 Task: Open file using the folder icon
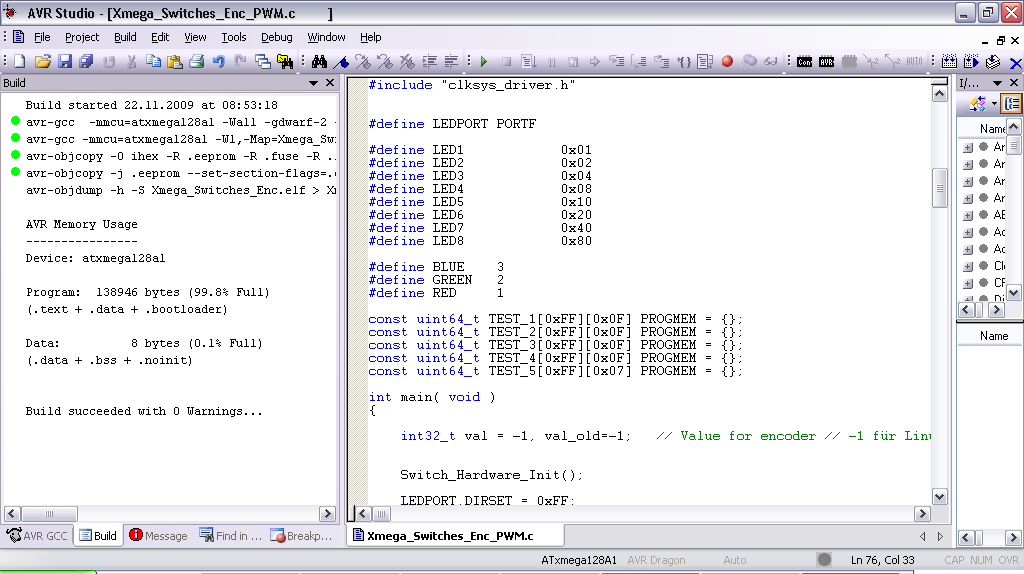(42, 61)
